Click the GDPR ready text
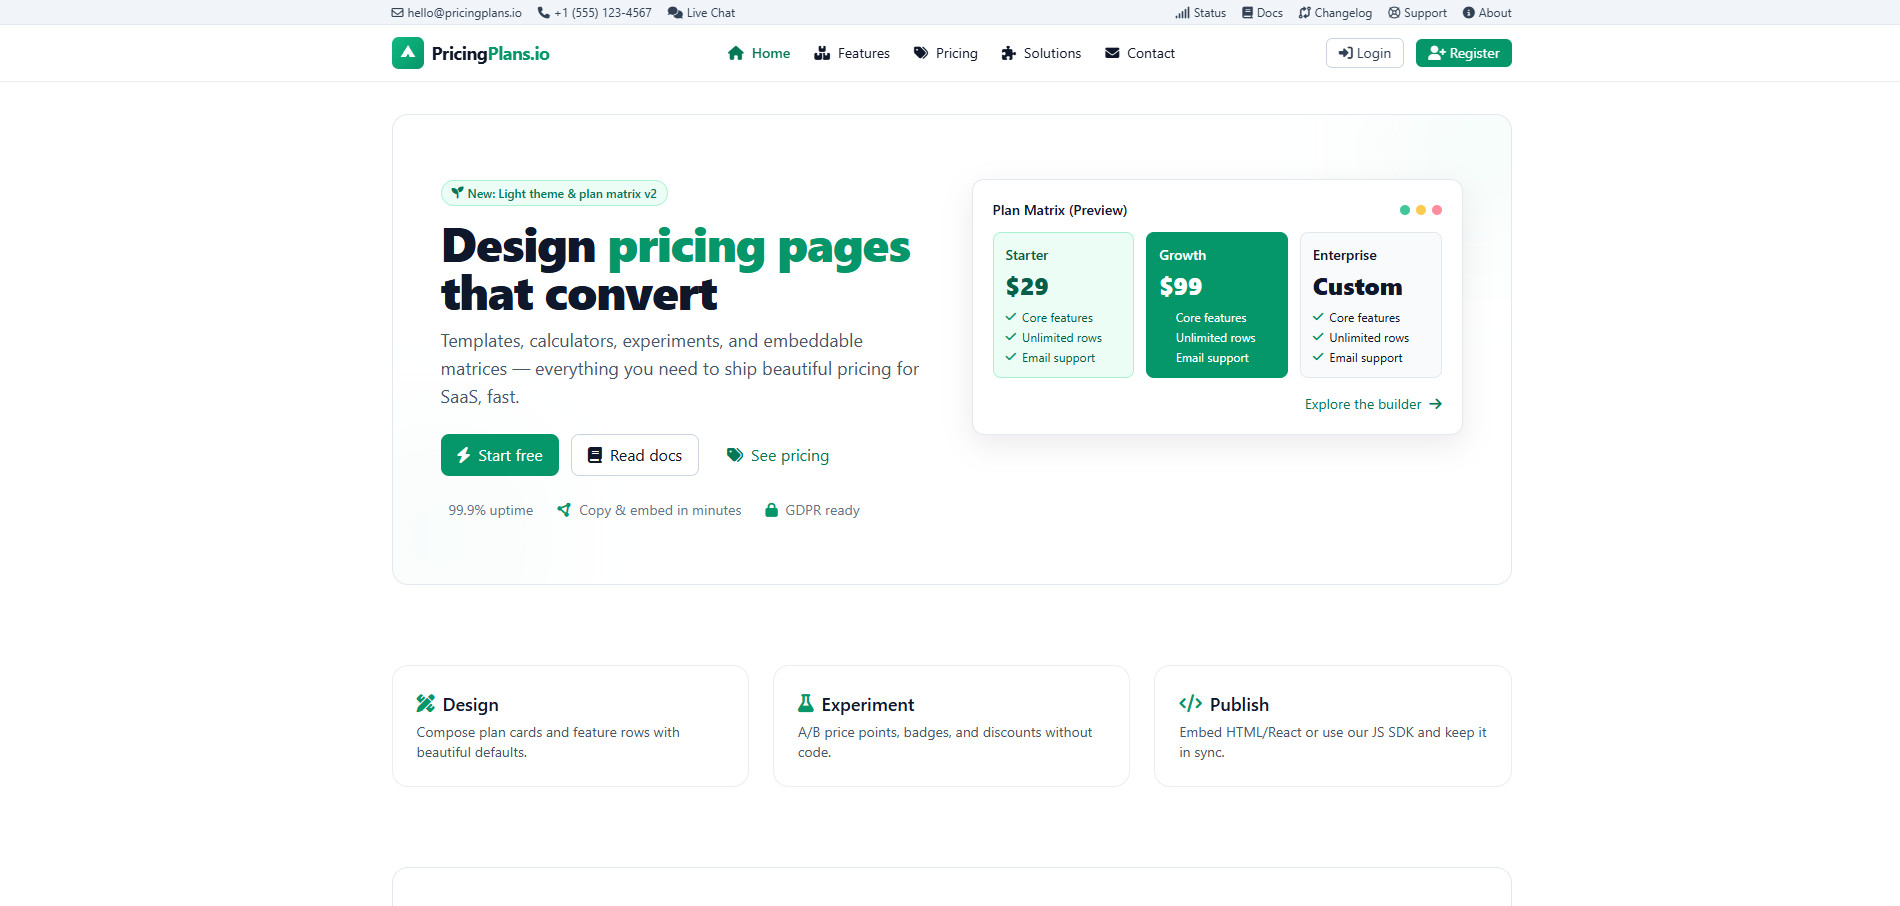The image size is (1900, 906). pyautogui.click(x=822, y=510)
